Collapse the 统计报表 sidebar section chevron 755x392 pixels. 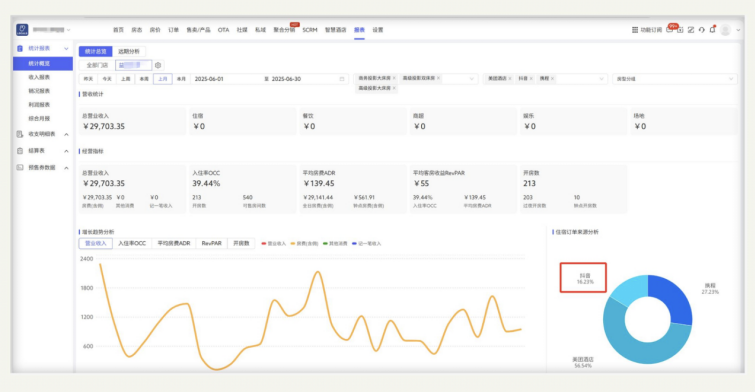(x=66, y=49)
